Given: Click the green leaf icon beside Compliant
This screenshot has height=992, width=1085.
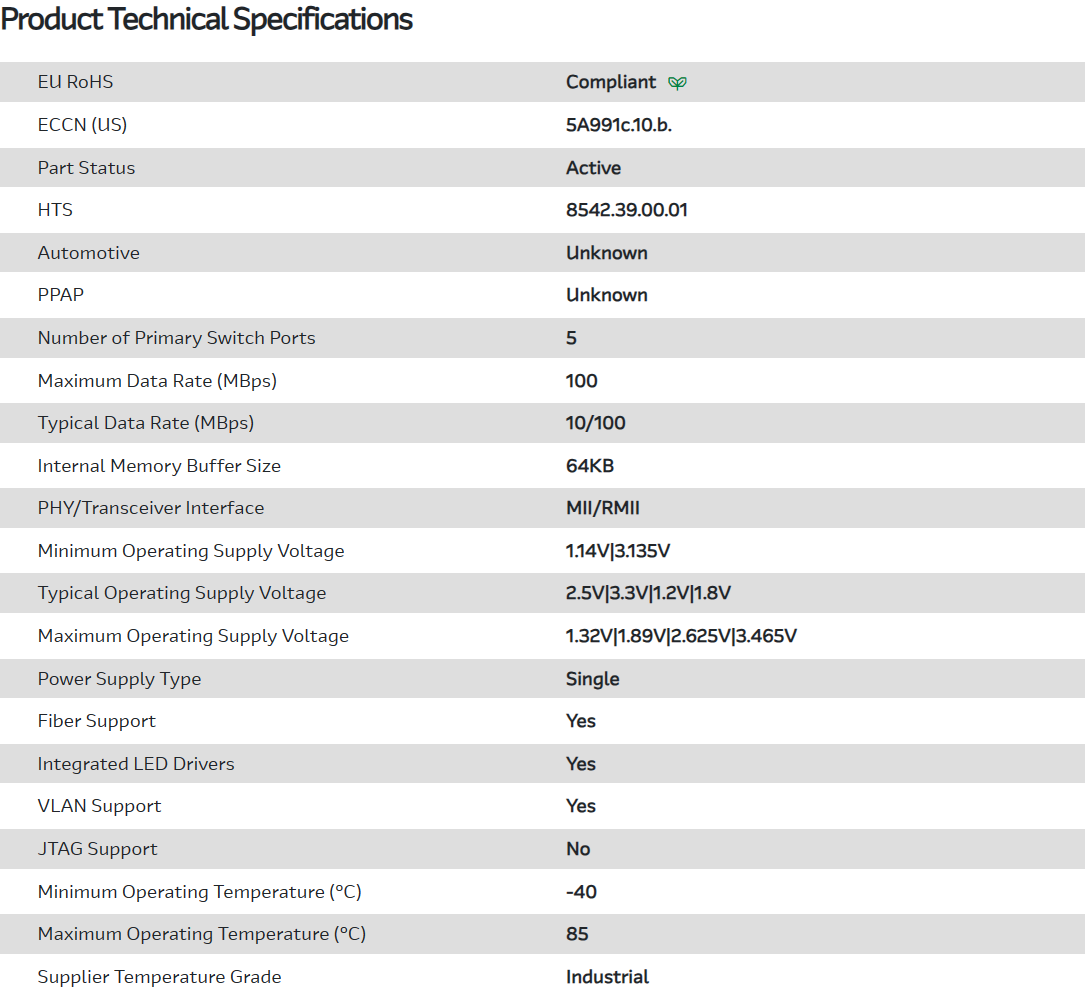Looking at the screenshot, I should pos(677,83).
